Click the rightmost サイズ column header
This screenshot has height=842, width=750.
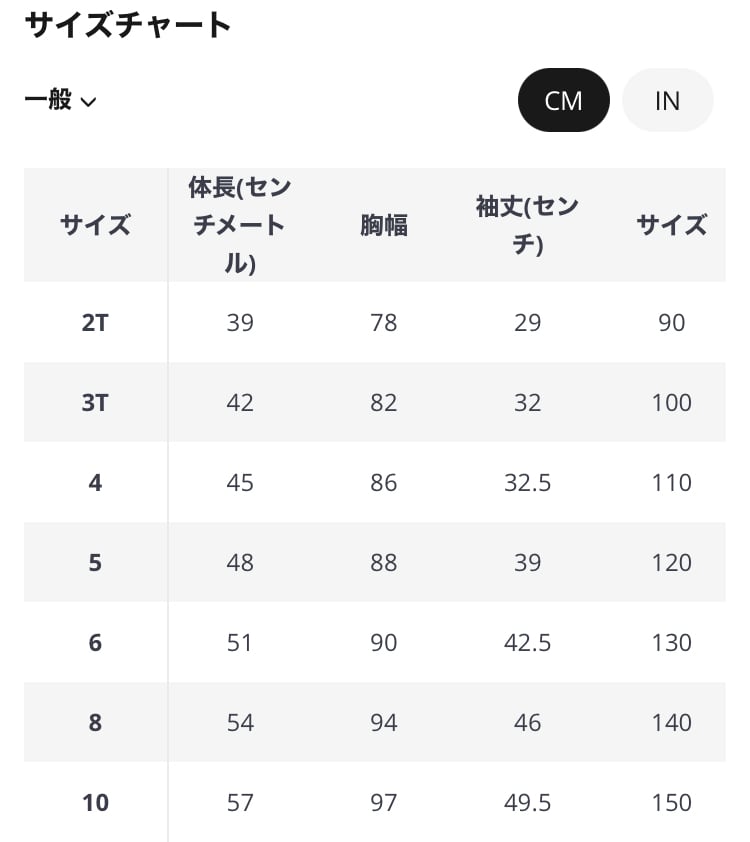[x=671, y=225]
